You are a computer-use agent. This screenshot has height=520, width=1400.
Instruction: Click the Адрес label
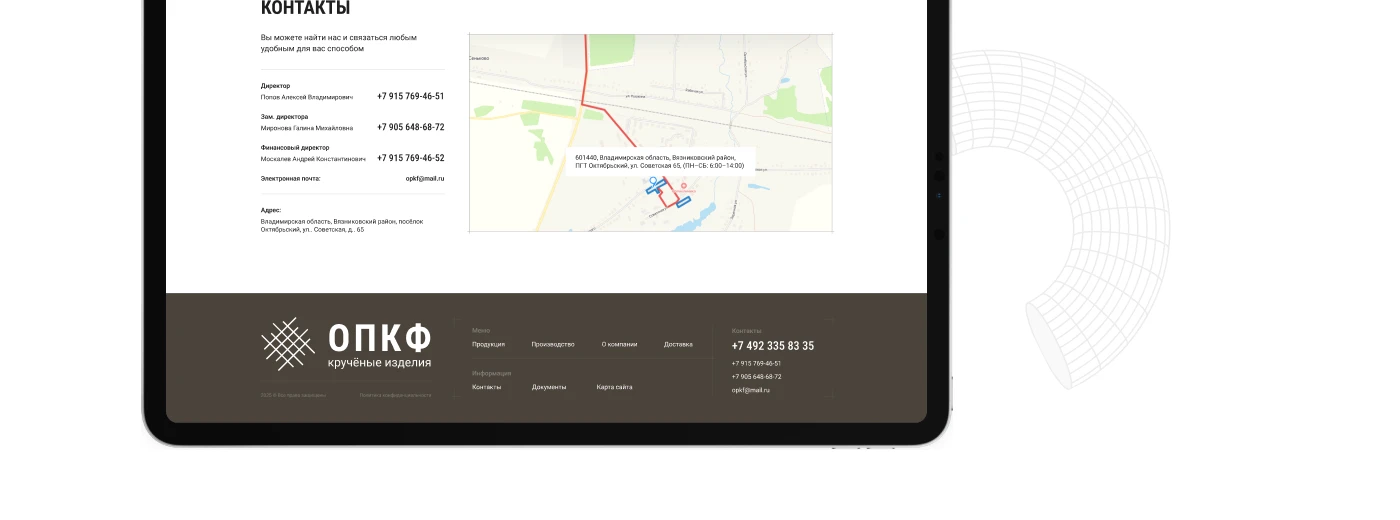coord(271,211)
